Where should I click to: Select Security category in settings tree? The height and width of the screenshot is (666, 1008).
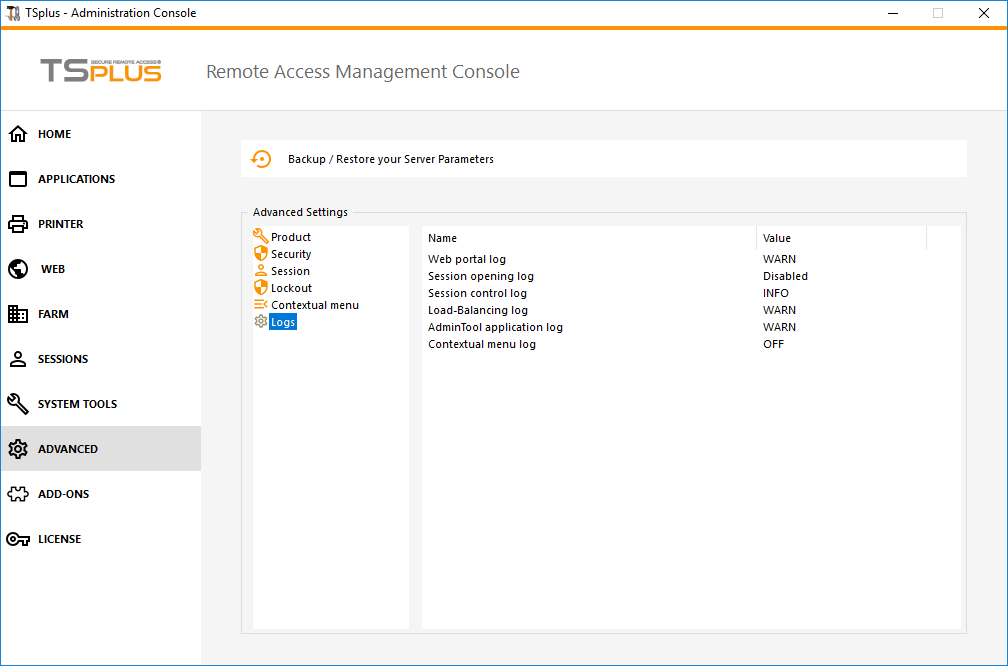point(291,254)
